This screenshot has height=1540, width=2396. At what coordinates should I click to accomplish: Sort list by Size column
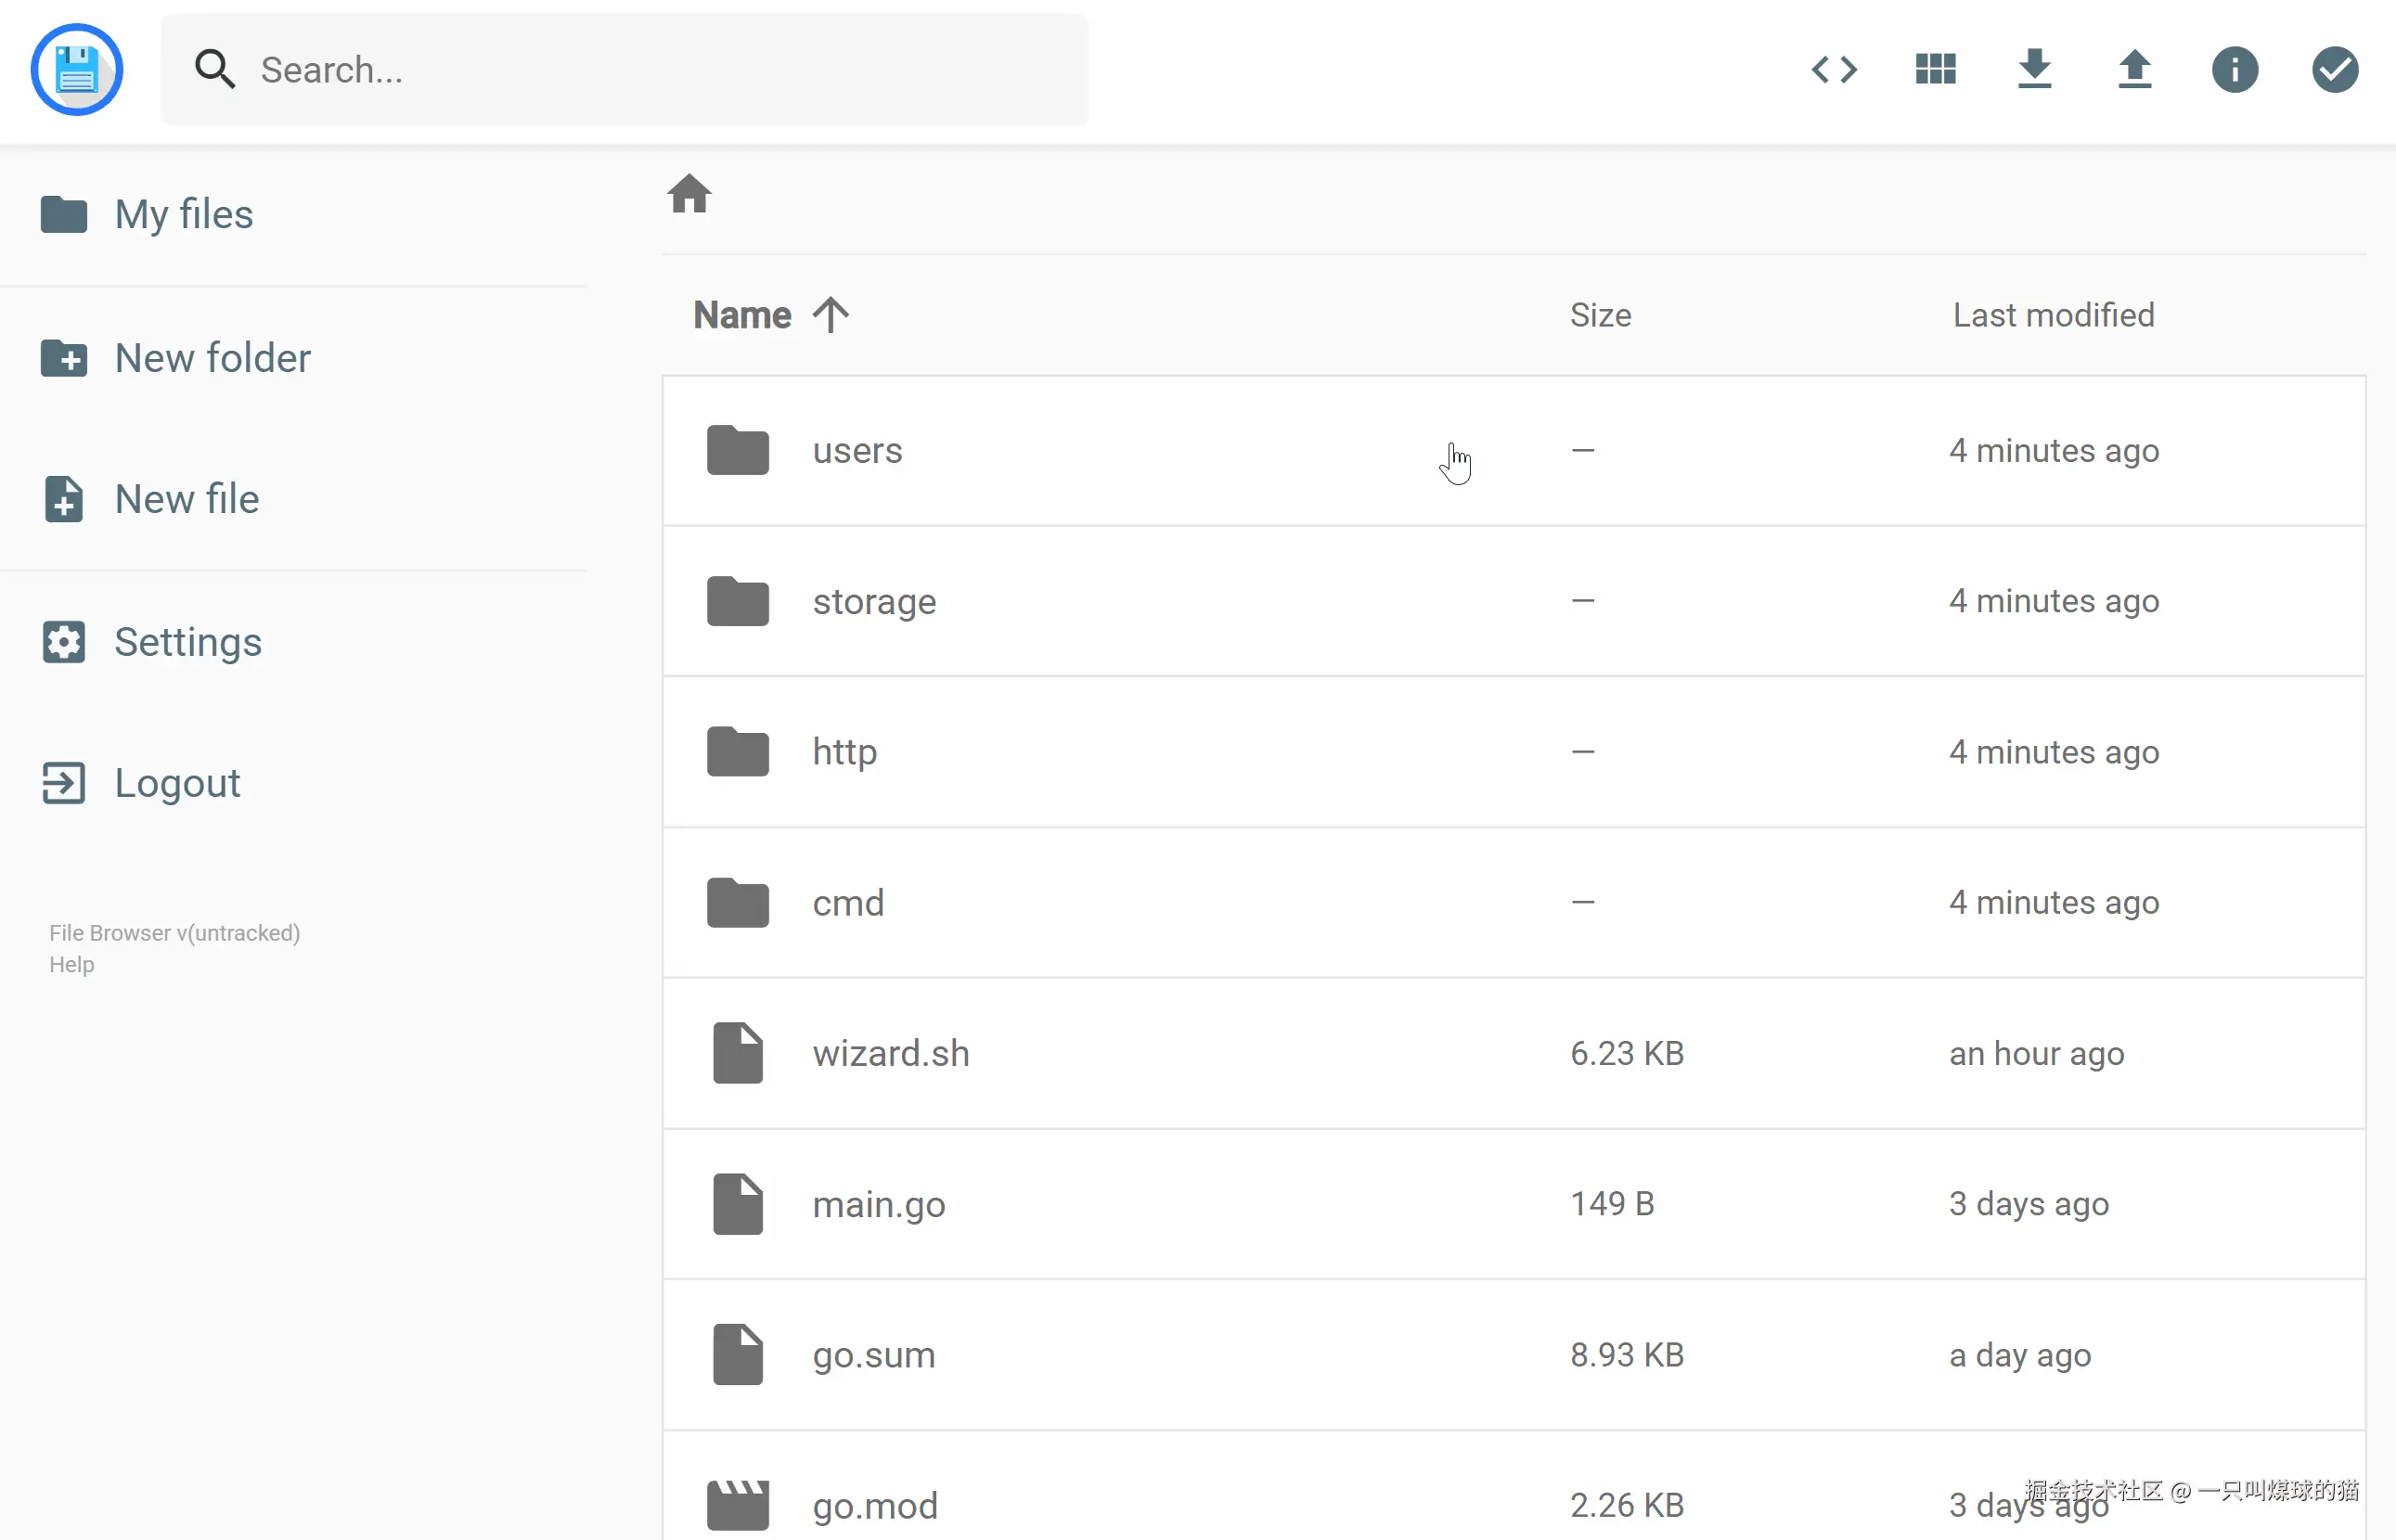click(x=1600, y=315)
